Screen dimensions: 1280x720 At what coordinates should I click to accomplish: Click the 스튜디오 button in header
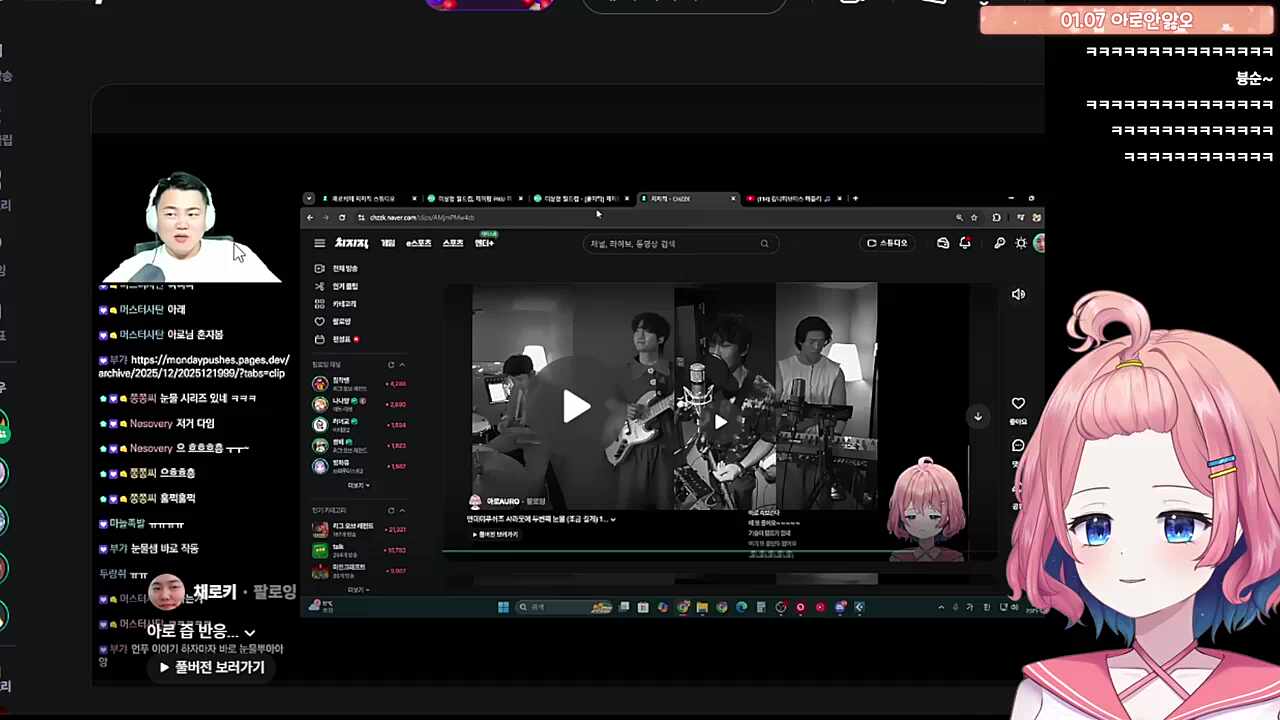tap(887, 243)
